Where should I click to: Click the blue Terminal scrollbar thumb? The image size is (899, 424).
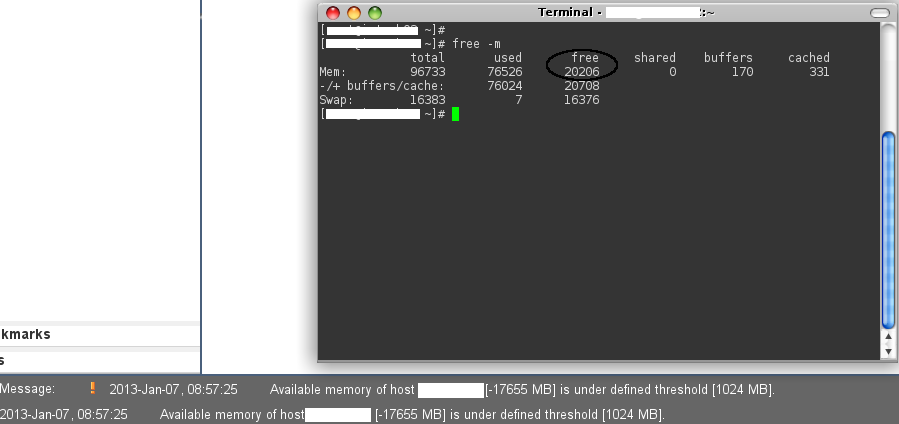coord(887,230)
